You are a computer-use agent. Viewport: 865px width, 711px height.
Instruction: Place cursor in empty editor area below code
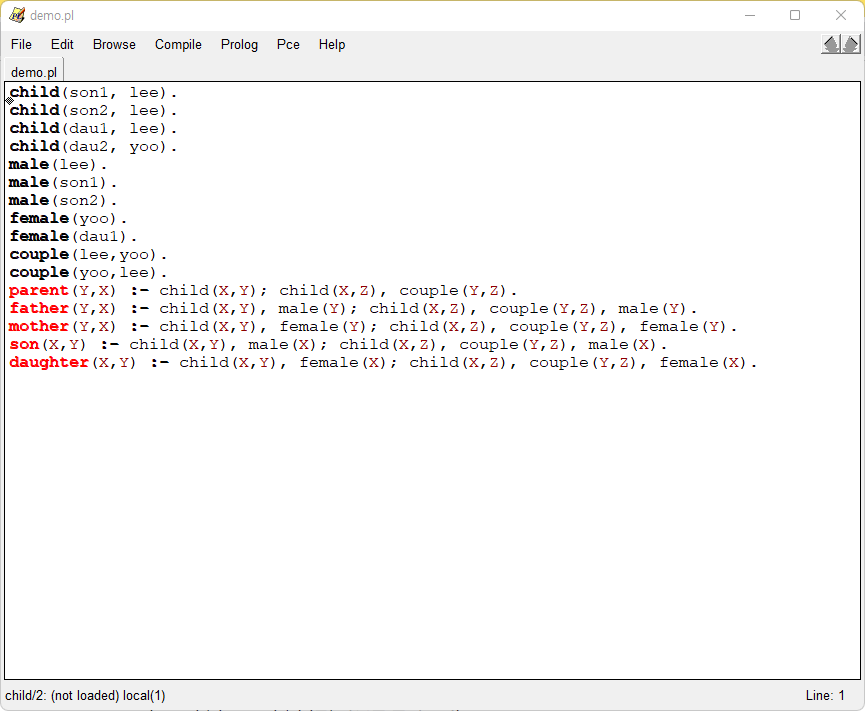[432, 524]
